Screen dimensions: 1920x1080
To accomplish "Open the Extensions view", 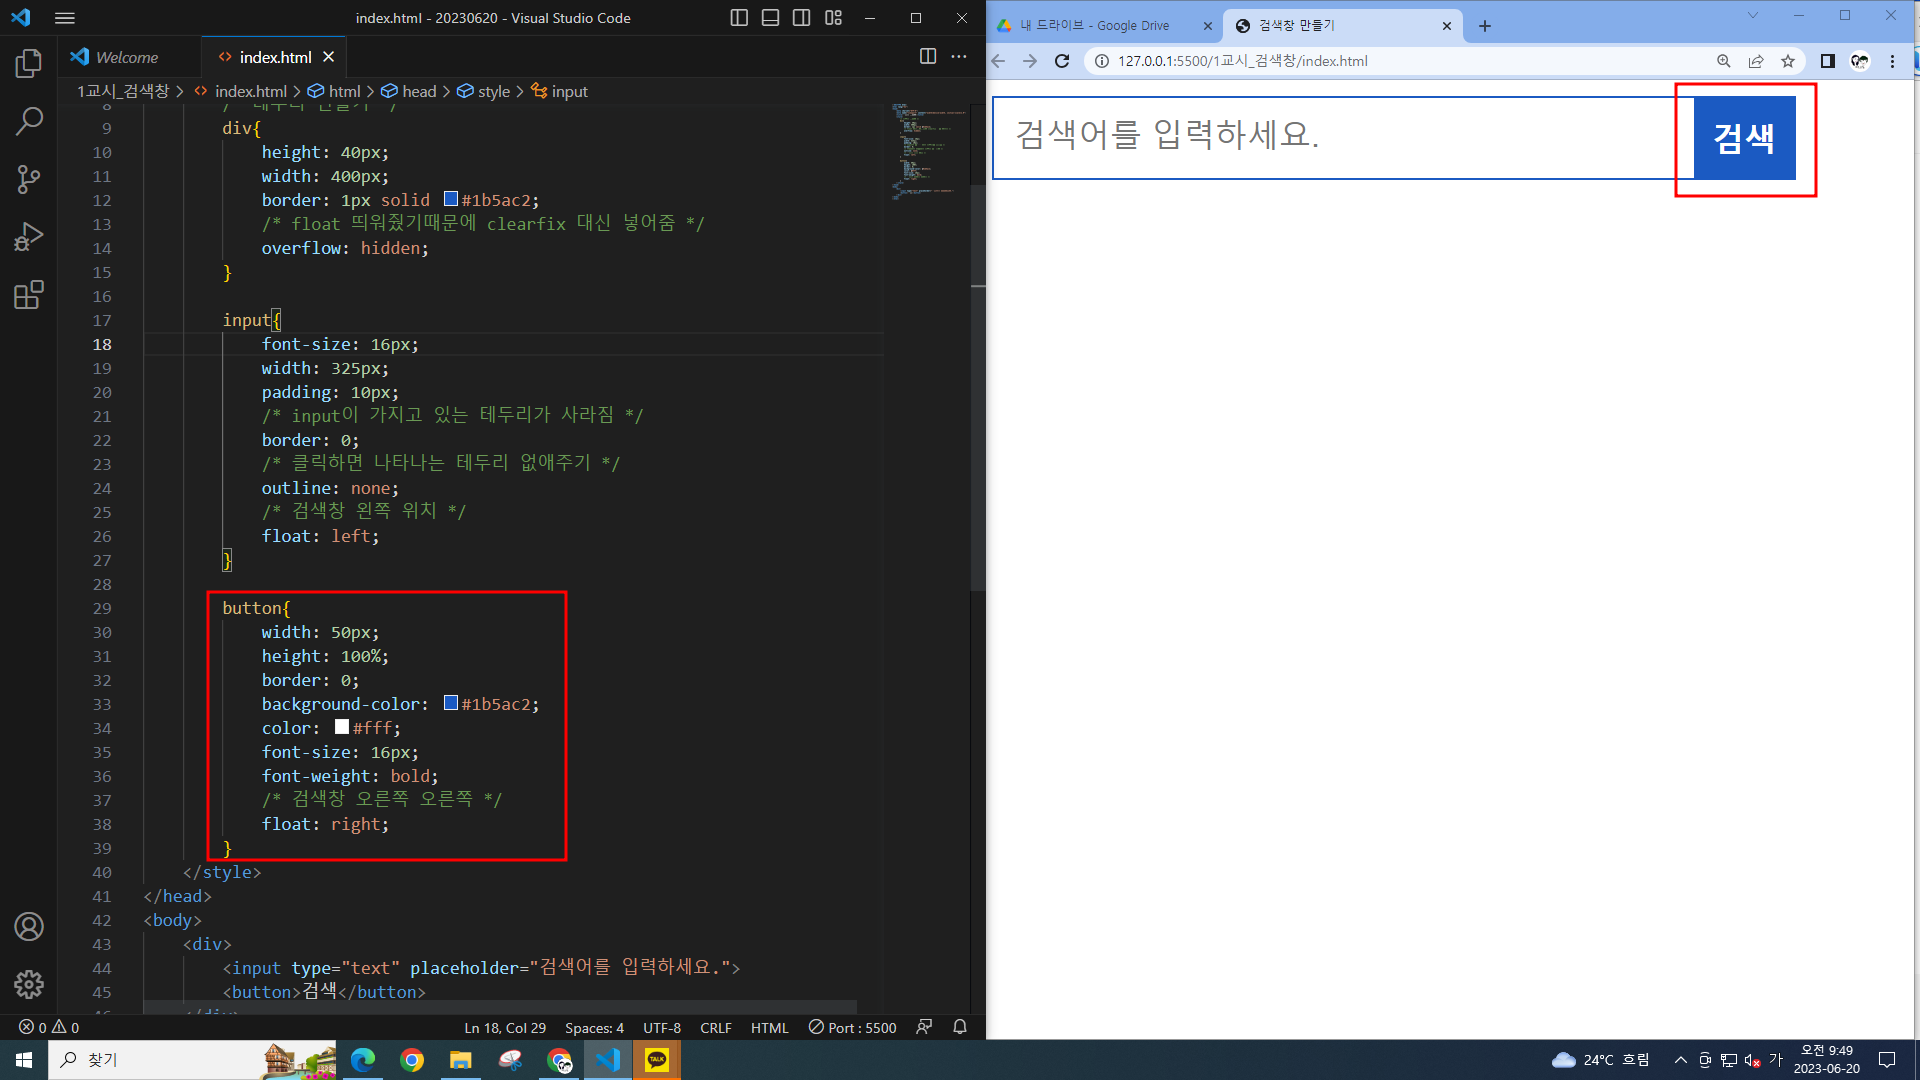I will point(29,295).
